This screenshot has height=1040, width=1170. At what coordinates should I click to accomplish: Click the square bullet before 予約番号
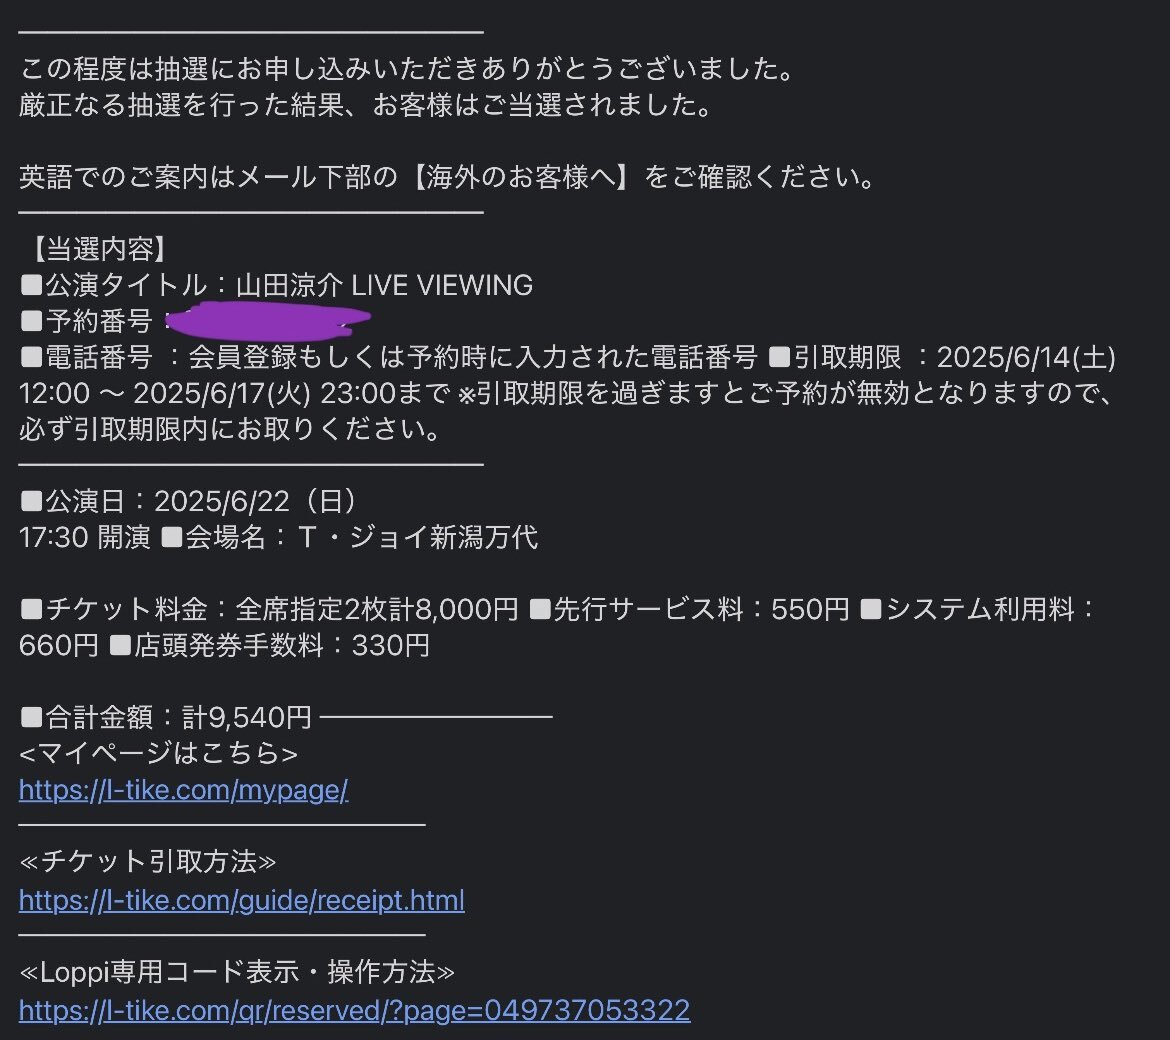click(31, 321)
